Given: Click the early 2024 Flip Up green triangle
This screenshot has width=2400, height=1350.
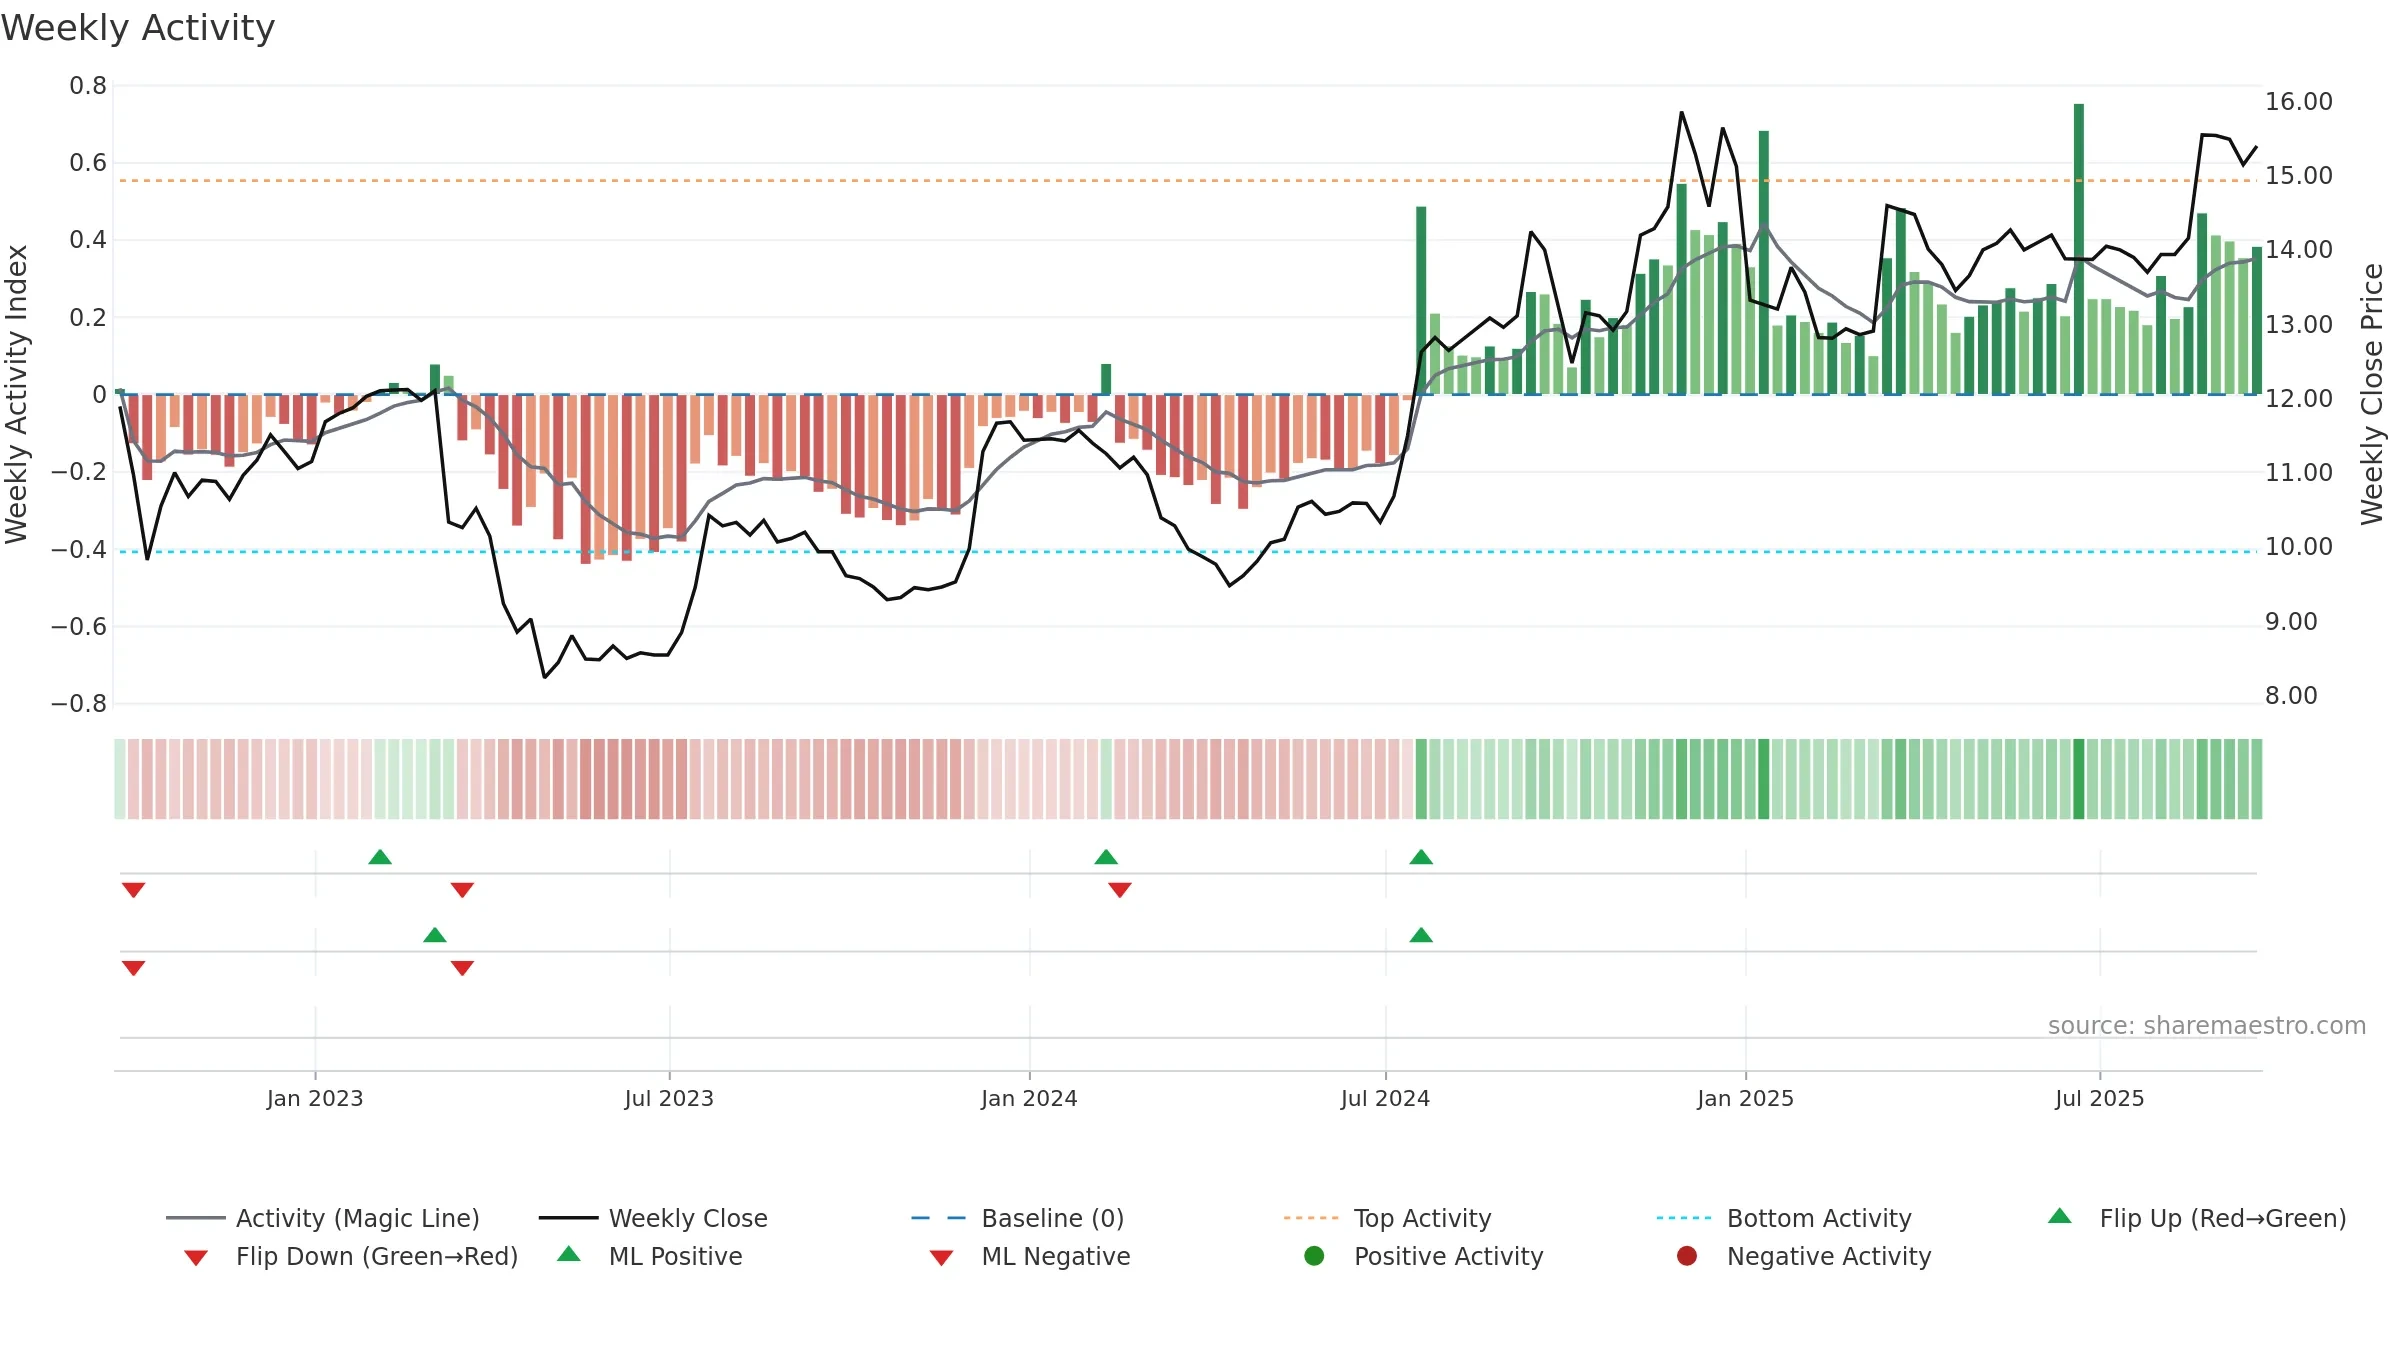Looking at the screenshot, I should pos(1106,857).
